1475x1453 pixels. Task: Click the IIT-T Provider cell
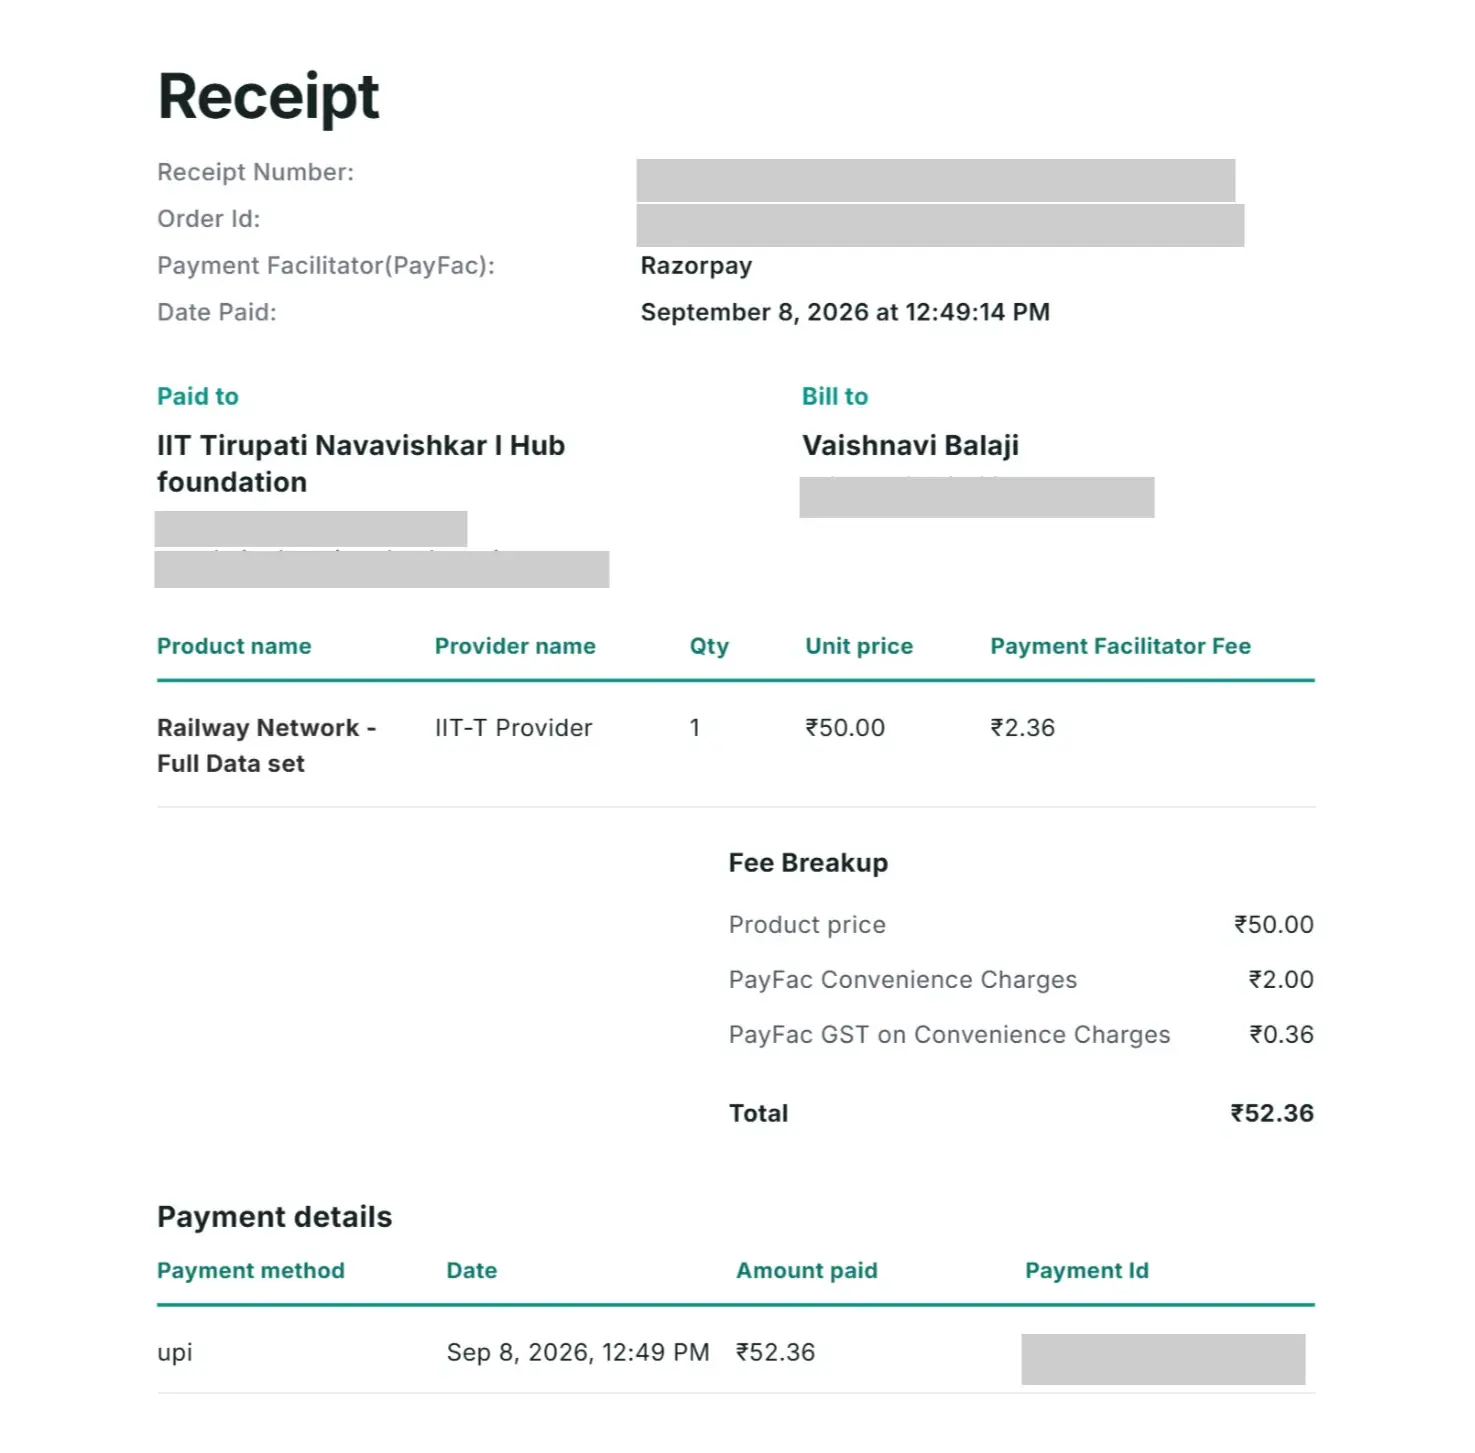513,728
